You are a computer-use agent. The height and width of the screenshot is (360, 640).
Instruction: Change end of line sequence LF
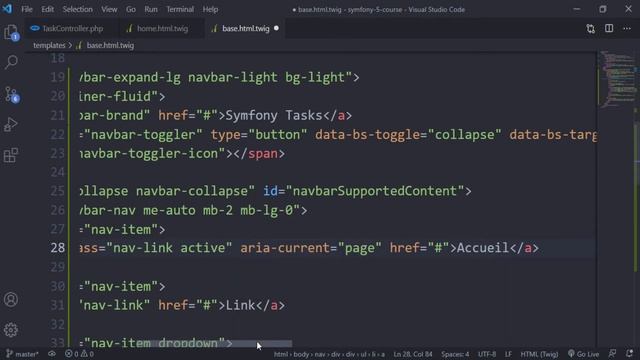coord(508,354)
